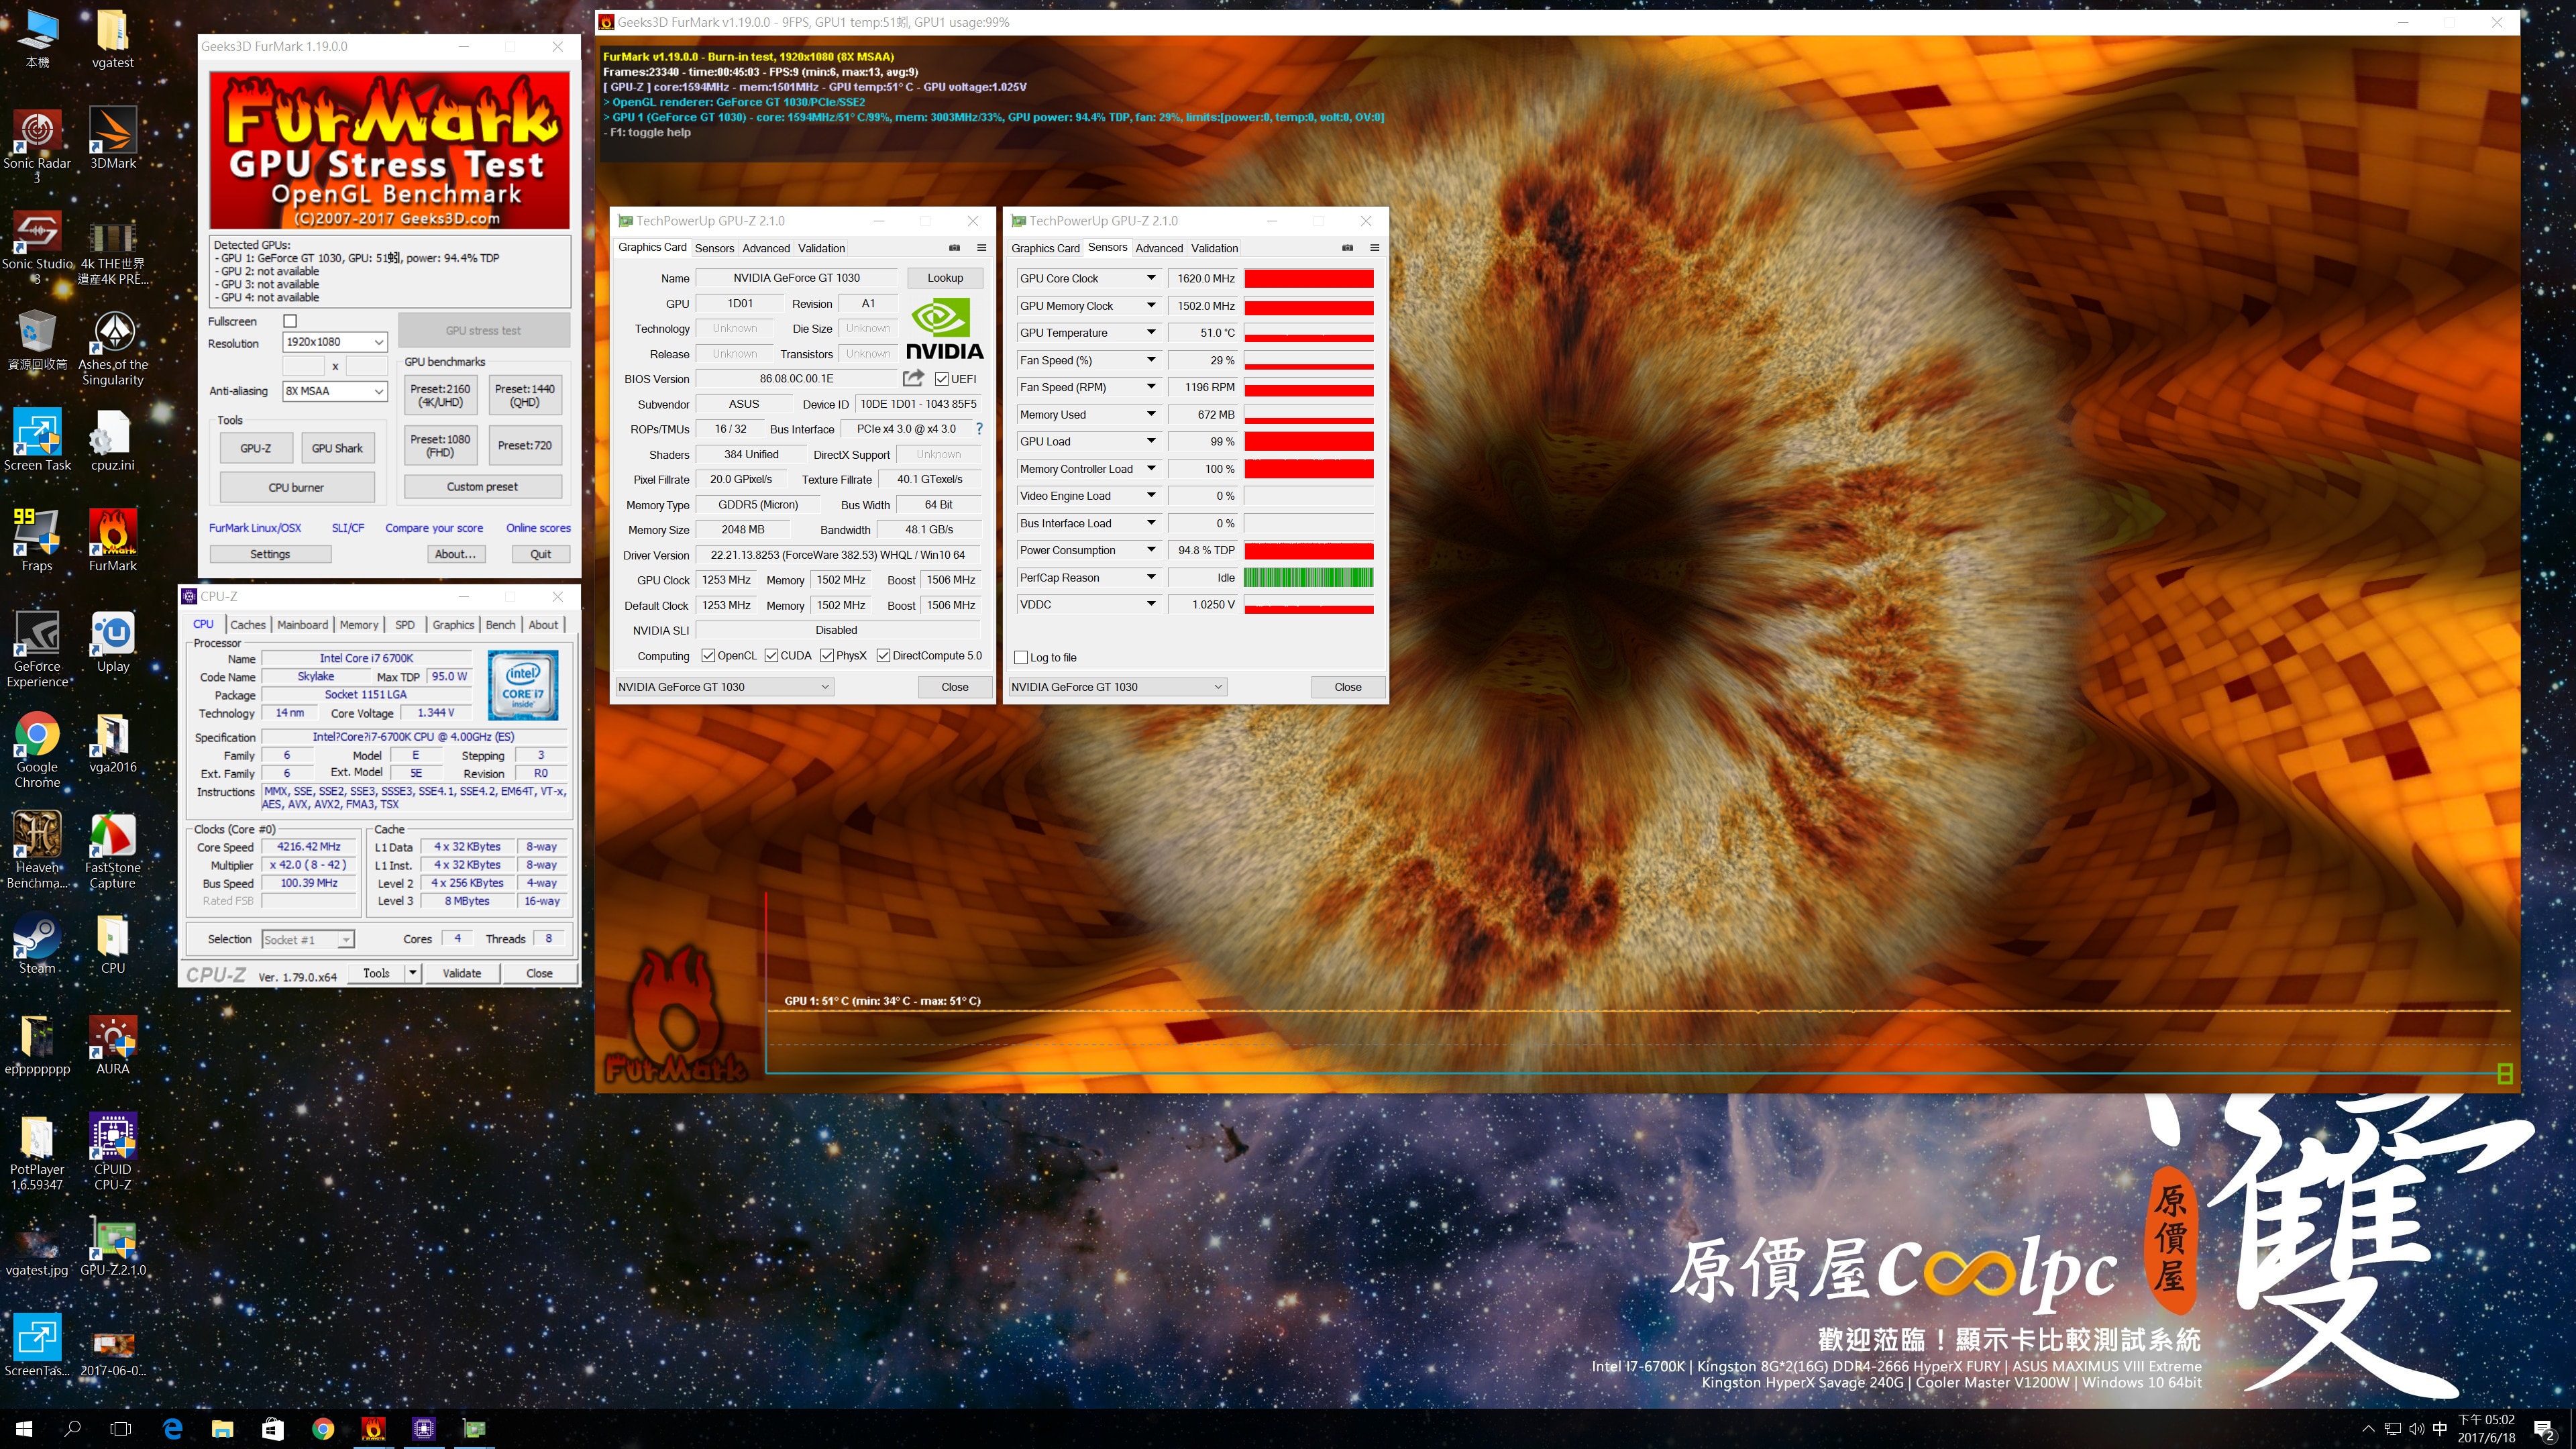Open the CPU-Z Tools dropdown arrow
The width and height of the screenshot is (2576, 1449).
(412, 973)
